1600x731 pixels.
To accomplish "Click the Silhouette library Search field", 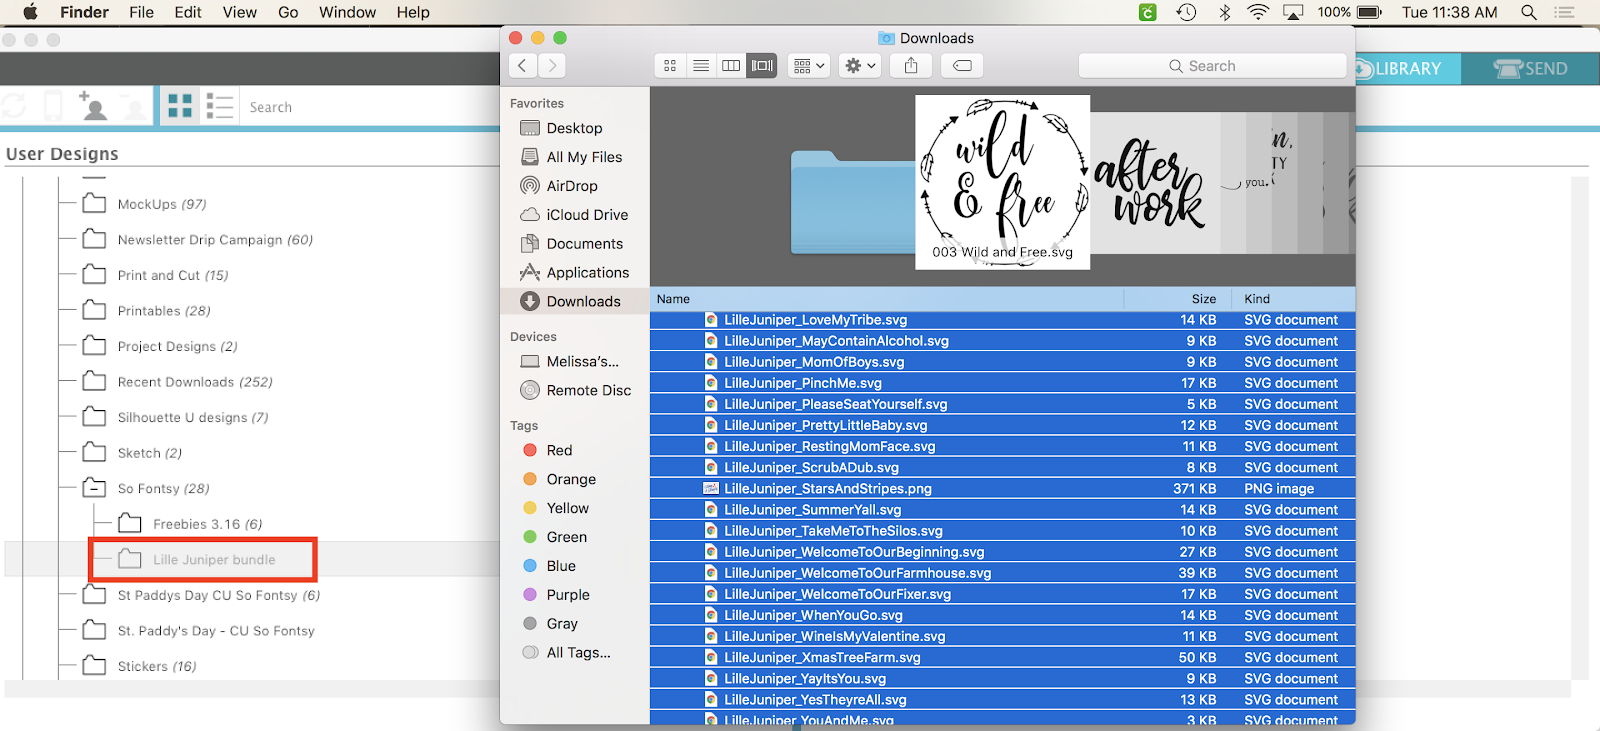I will (370, 107).
